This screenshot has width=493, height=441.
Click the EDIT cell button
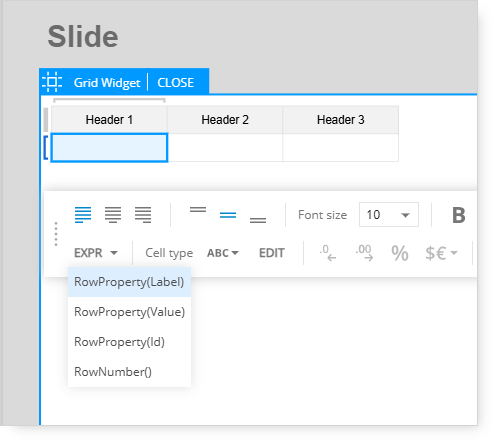[x=272, y=253]
